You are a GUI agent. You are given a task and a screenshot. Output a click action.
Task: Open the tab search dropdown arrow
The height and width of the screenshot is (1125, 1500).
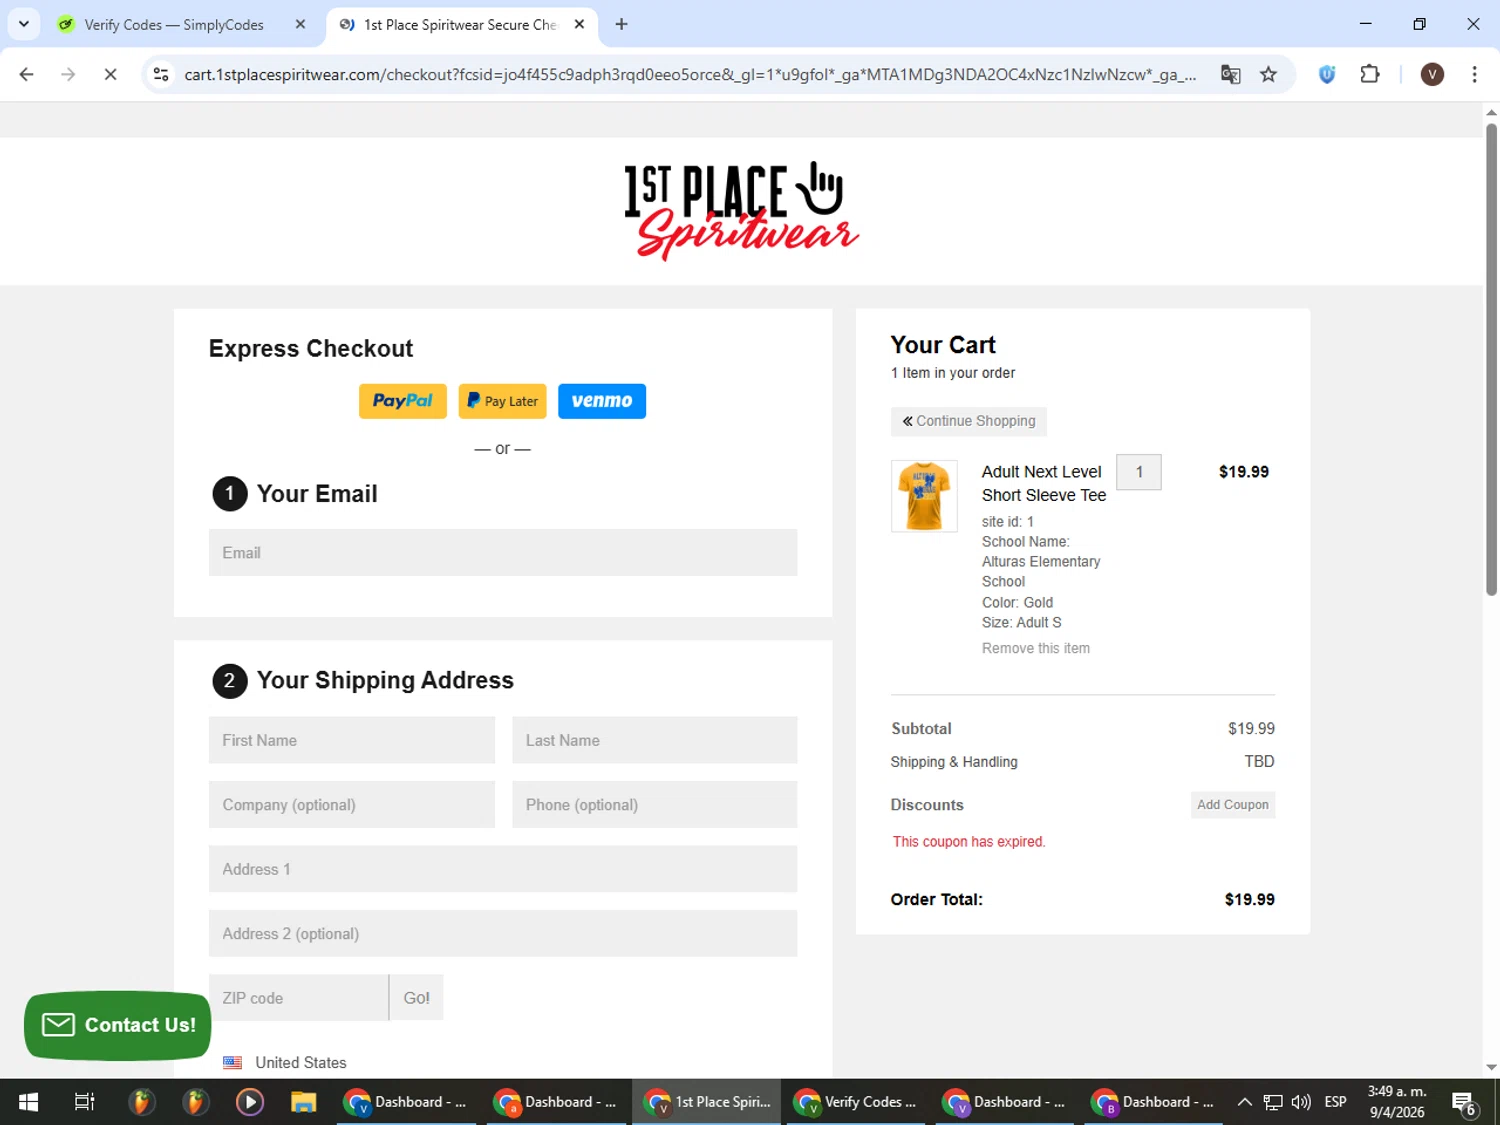pos(23,24)
